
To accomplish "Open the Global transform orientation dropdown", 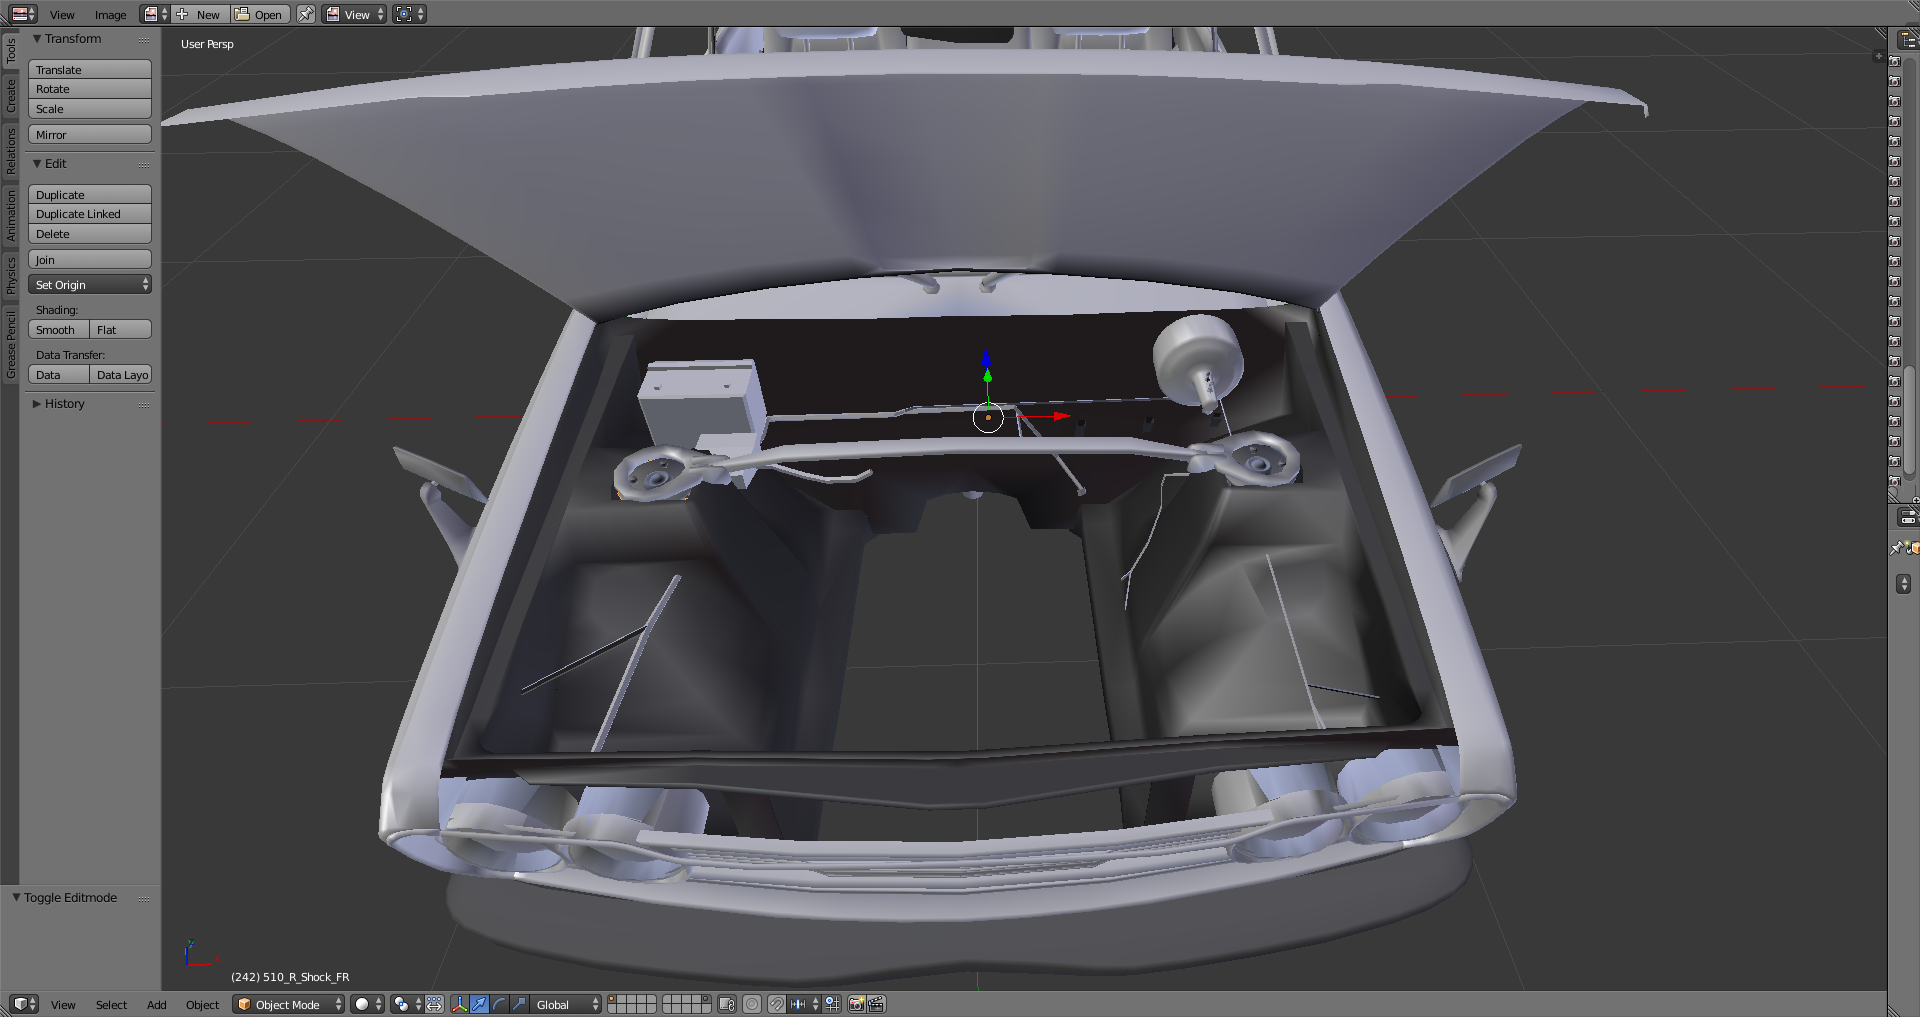I will tap(566, 1004).
